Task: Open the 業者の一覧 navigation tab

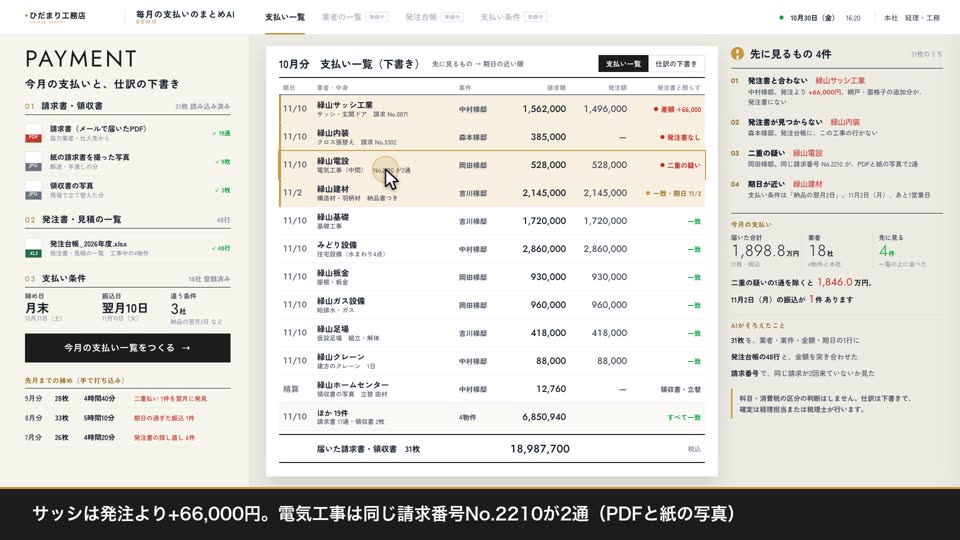Action: [355, 17]
